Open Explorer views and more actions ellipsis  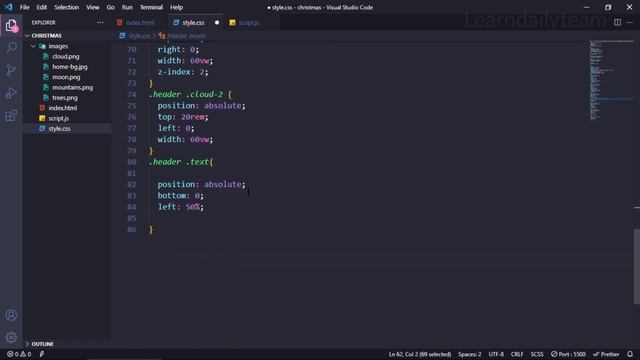[100, 22]
